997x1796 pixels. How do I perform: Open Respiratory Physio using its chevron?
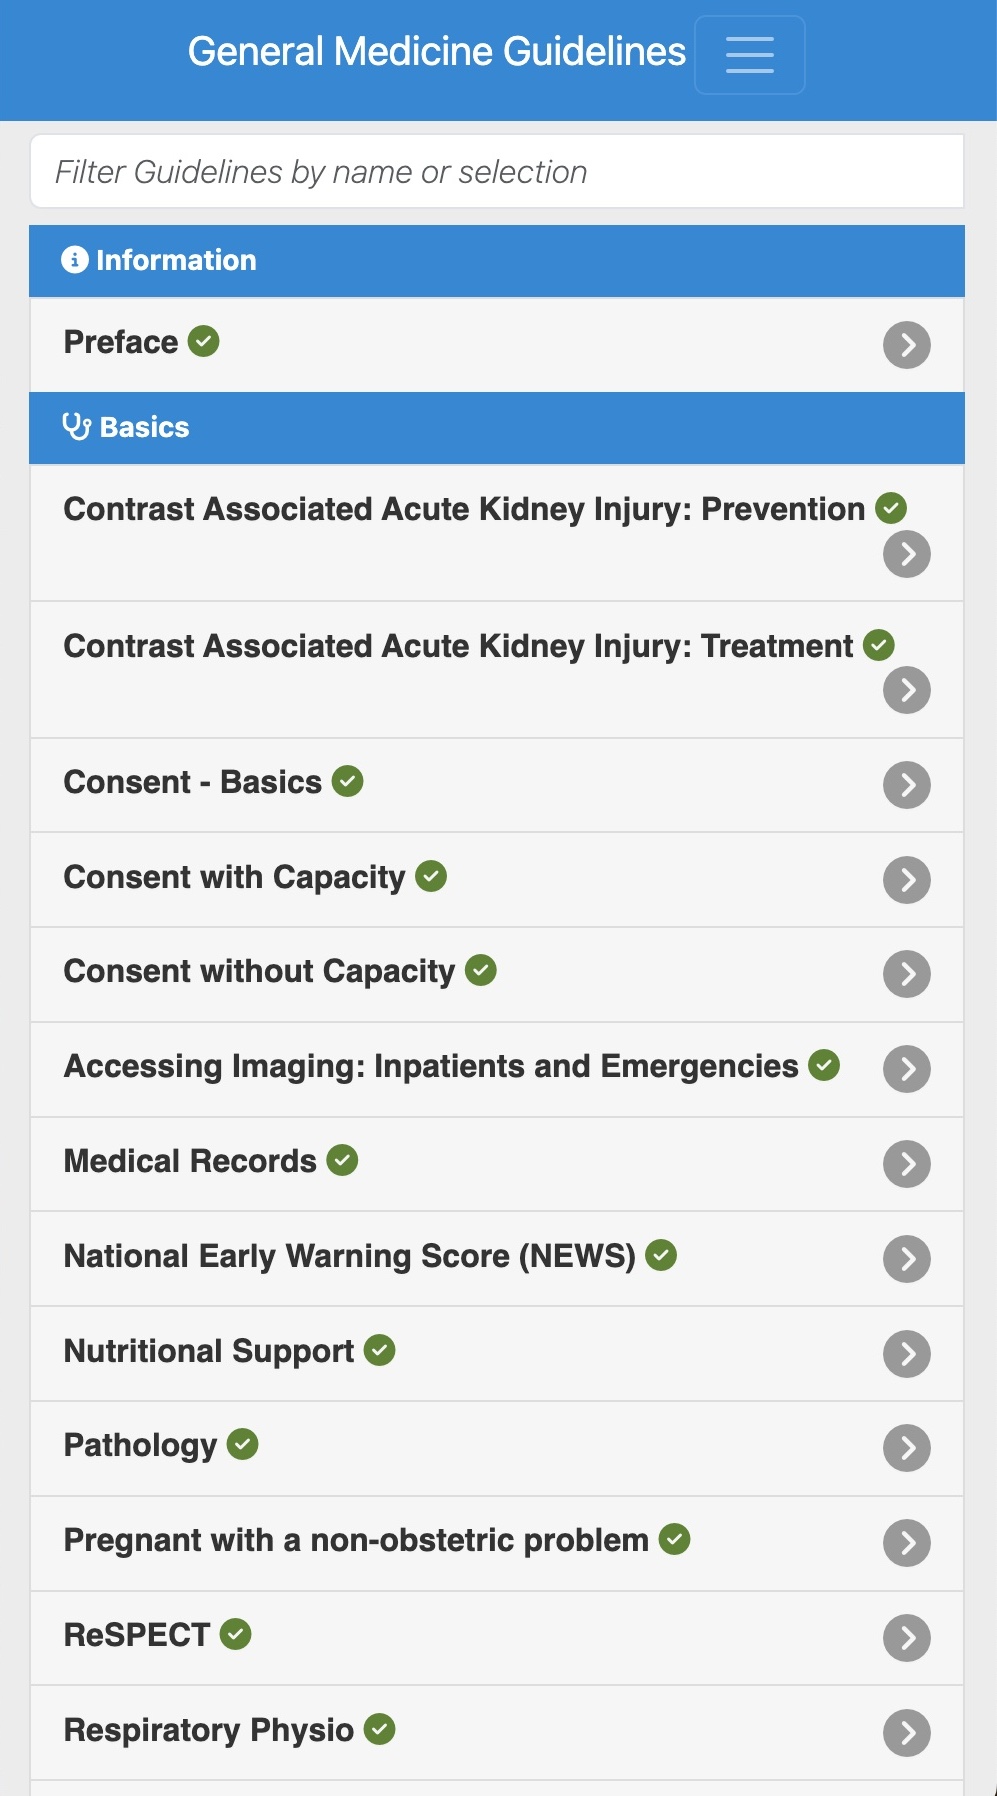[907, 1733]
